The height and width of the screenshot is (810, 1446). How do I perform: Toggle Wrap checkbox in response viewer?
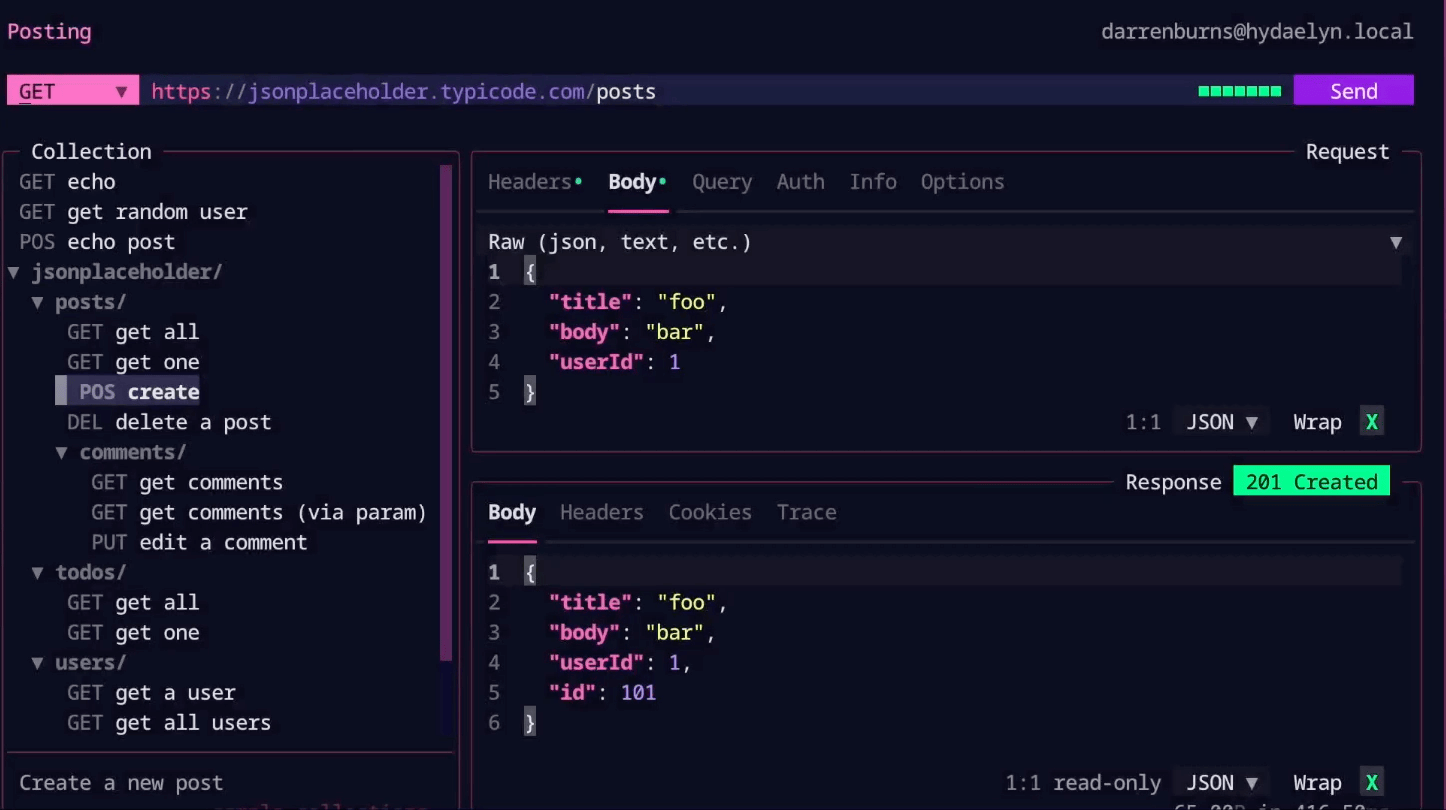pyautogui.click(x=1371, y=783)
